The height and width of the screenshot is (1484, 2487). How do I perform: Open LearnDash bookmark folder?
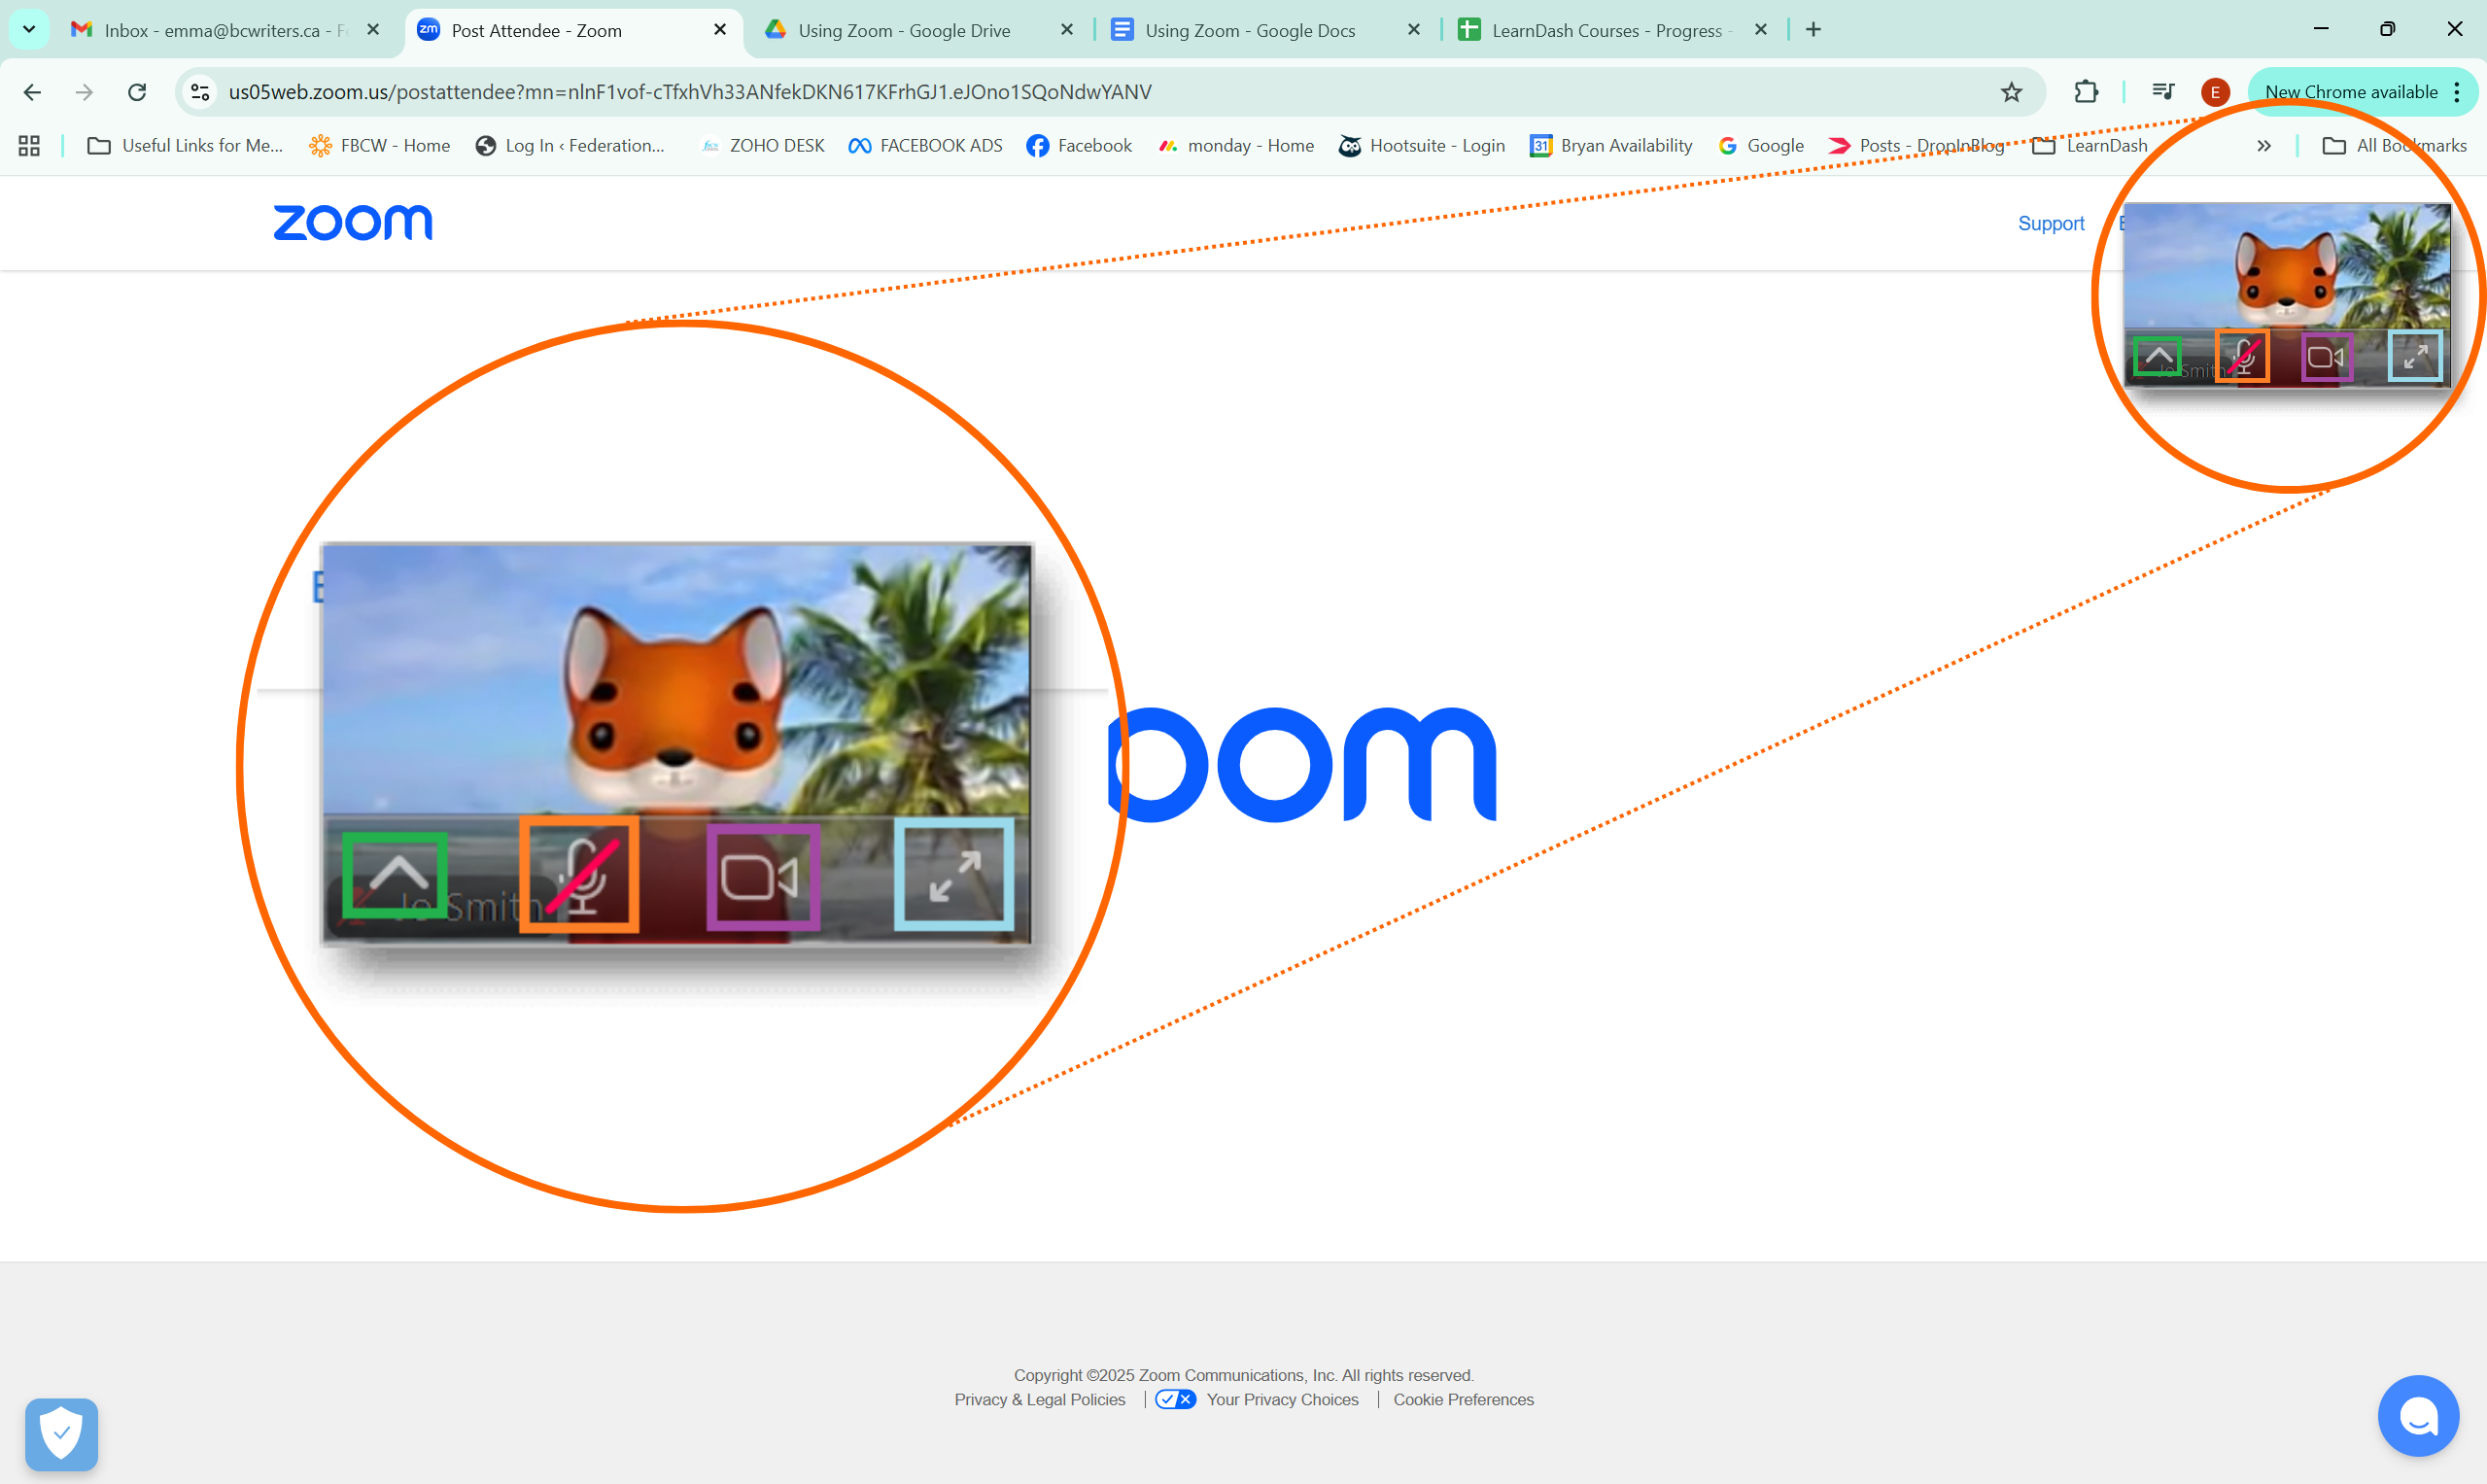[2090, 146]
